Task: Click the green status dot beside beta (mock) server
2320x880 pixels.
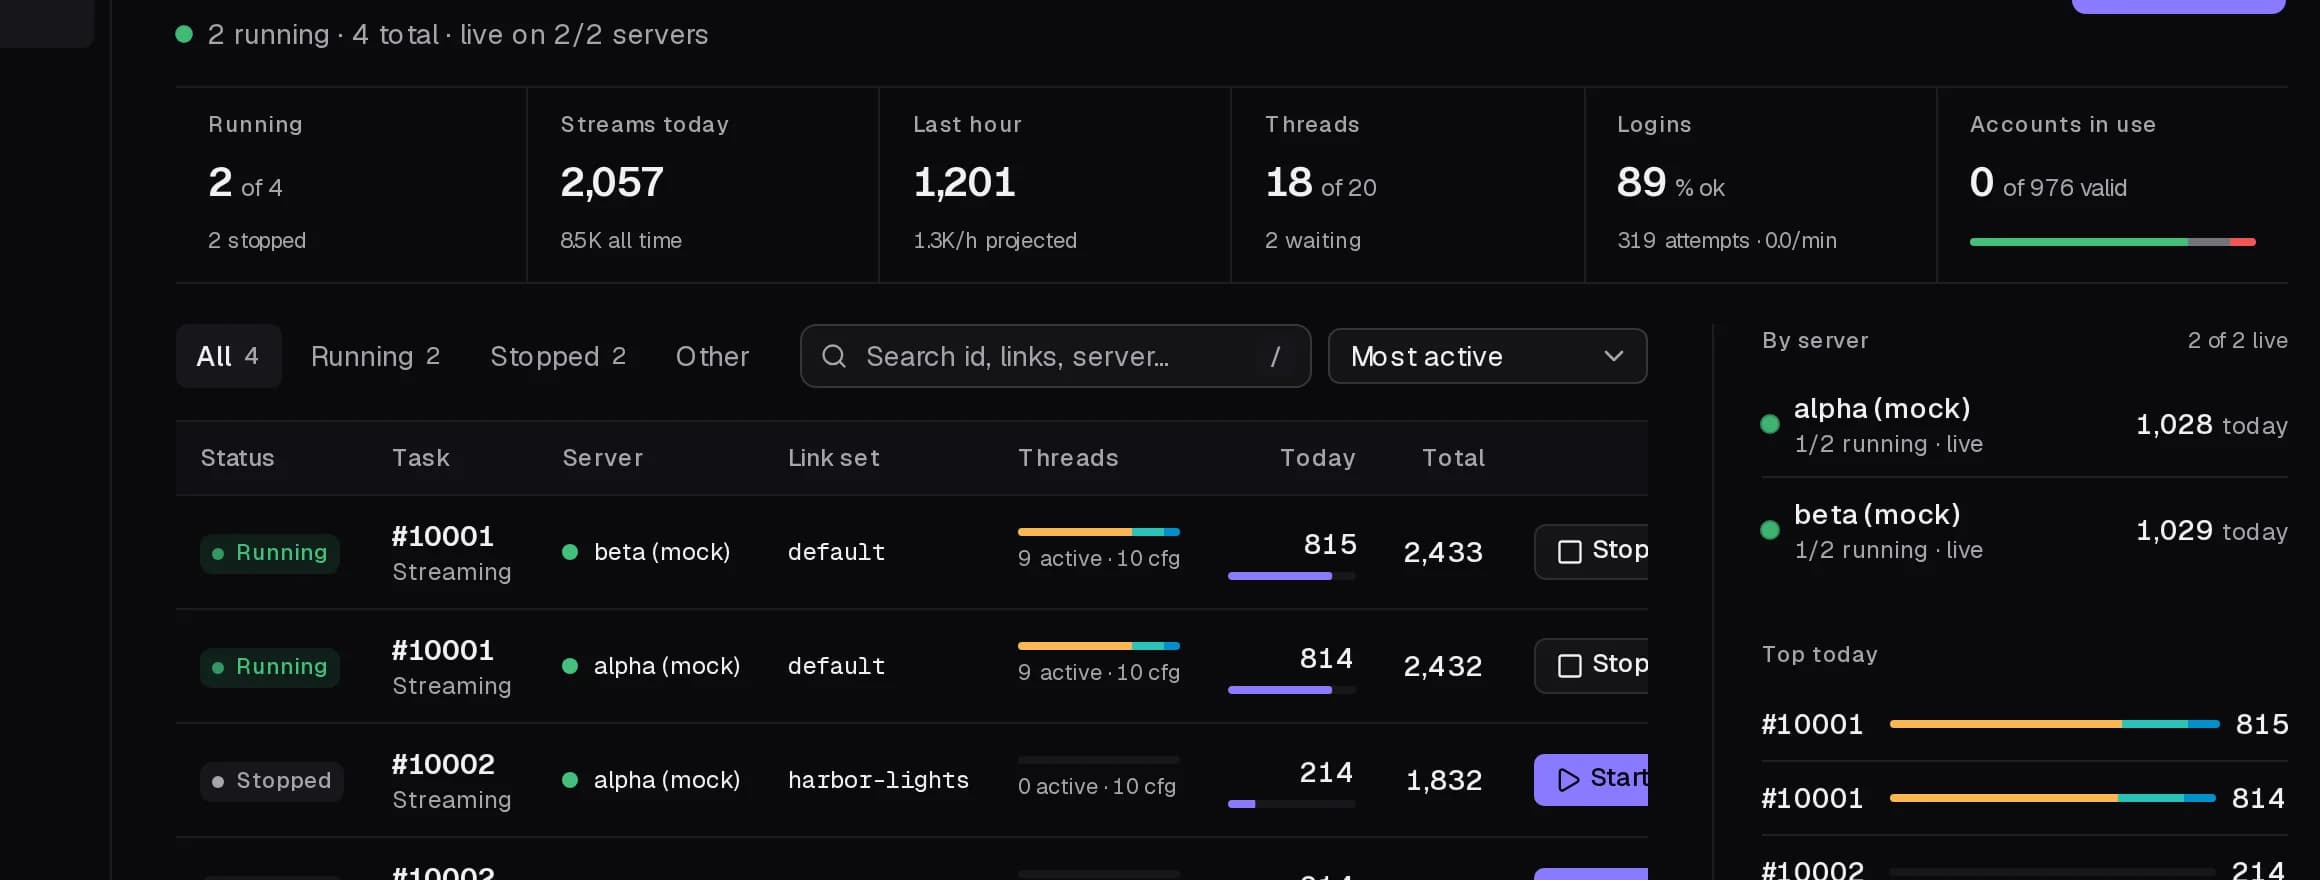Action: (x=1769, y=530)
